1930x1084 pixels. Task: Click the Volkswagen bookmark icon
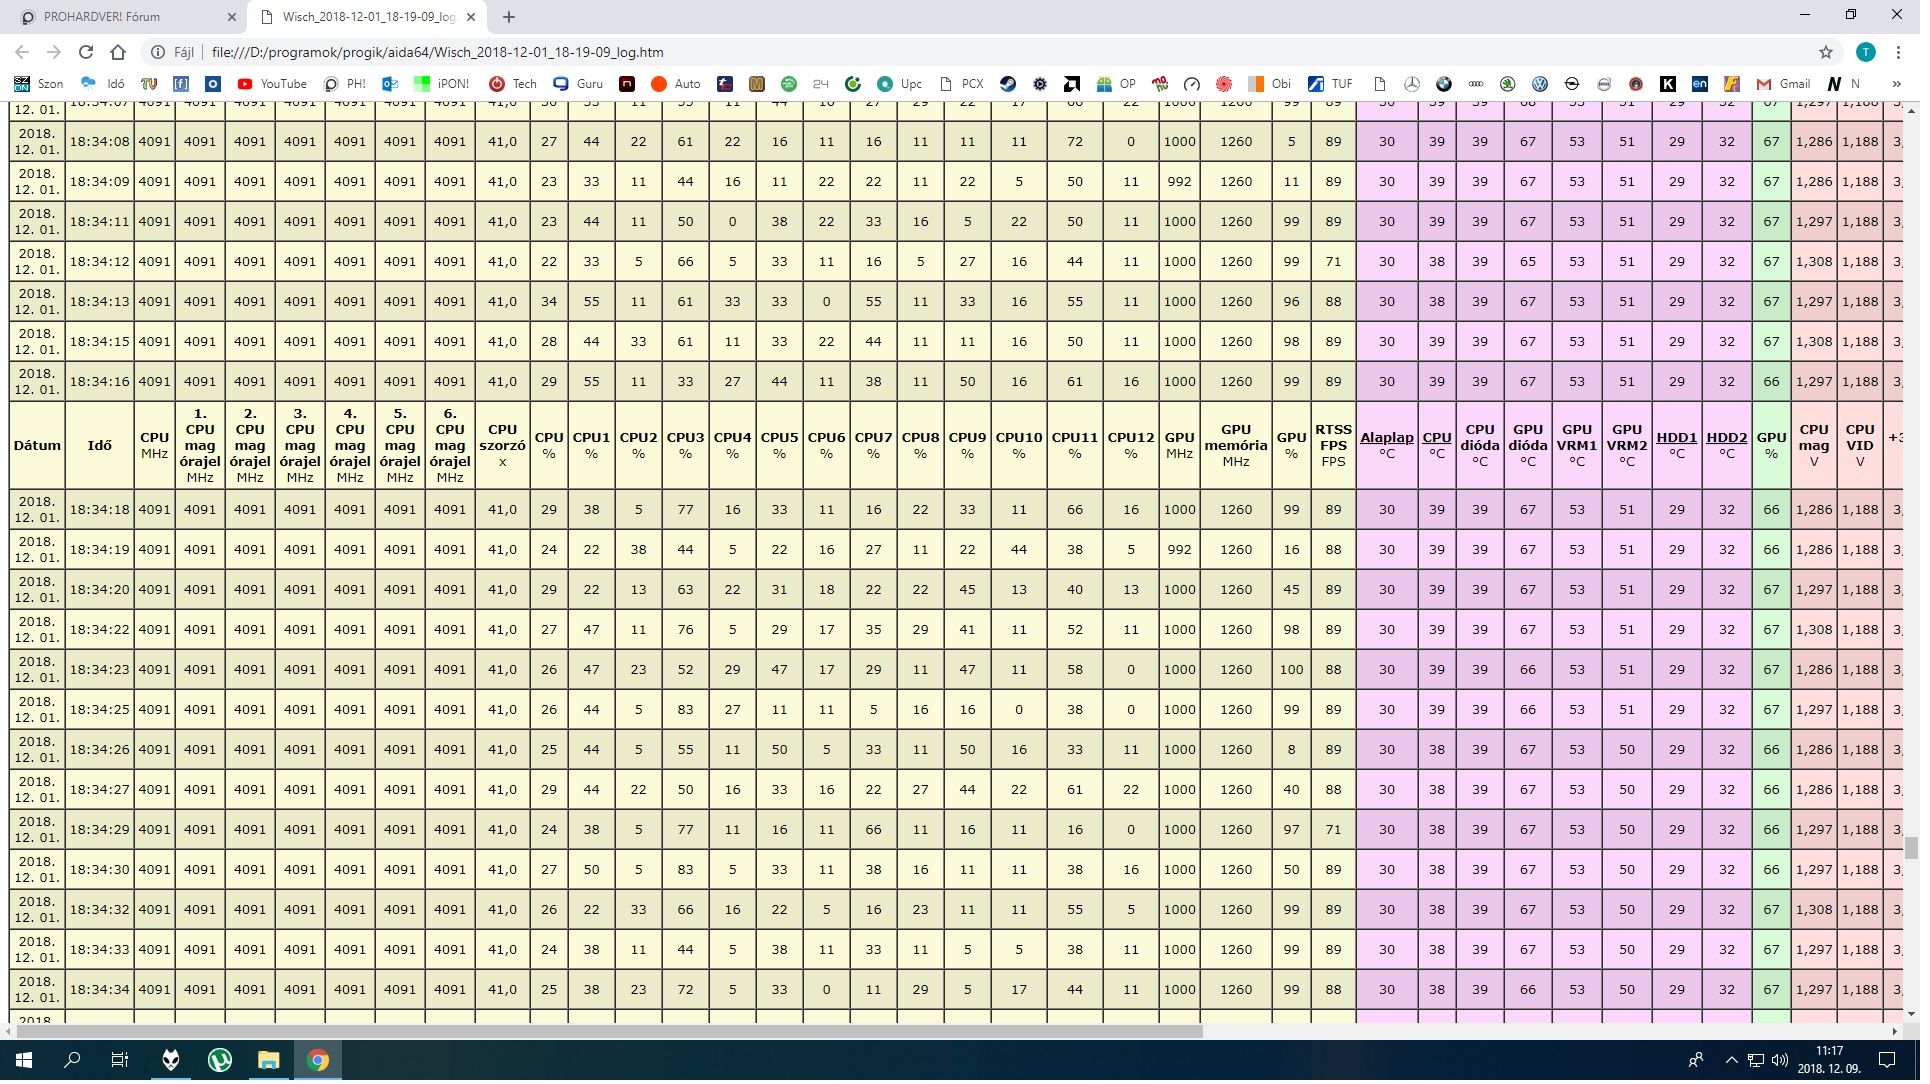coord(1539,84)
